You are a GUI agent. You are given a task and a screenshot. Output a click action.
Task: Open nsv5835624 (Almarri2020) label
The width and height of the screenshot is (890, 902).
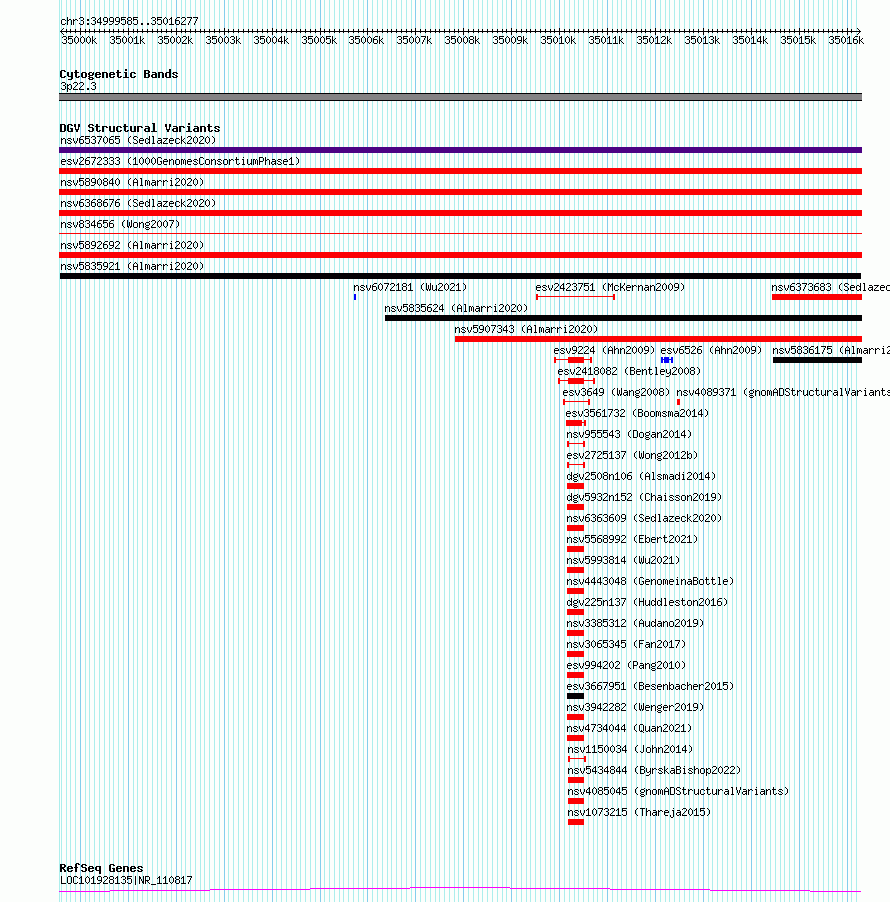(x=456, y=308)
